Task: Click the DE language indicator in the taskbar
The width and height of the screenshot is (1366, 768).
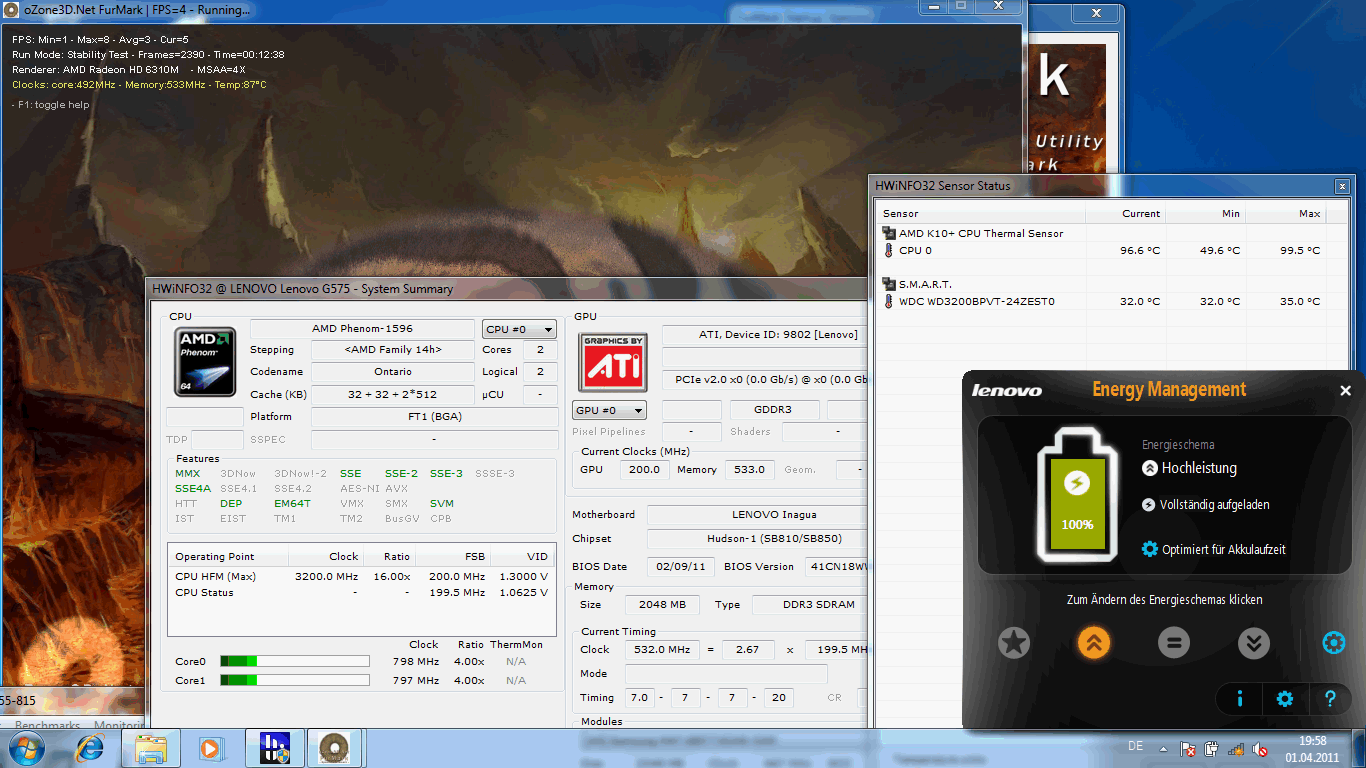Action: pos(1135,746)
